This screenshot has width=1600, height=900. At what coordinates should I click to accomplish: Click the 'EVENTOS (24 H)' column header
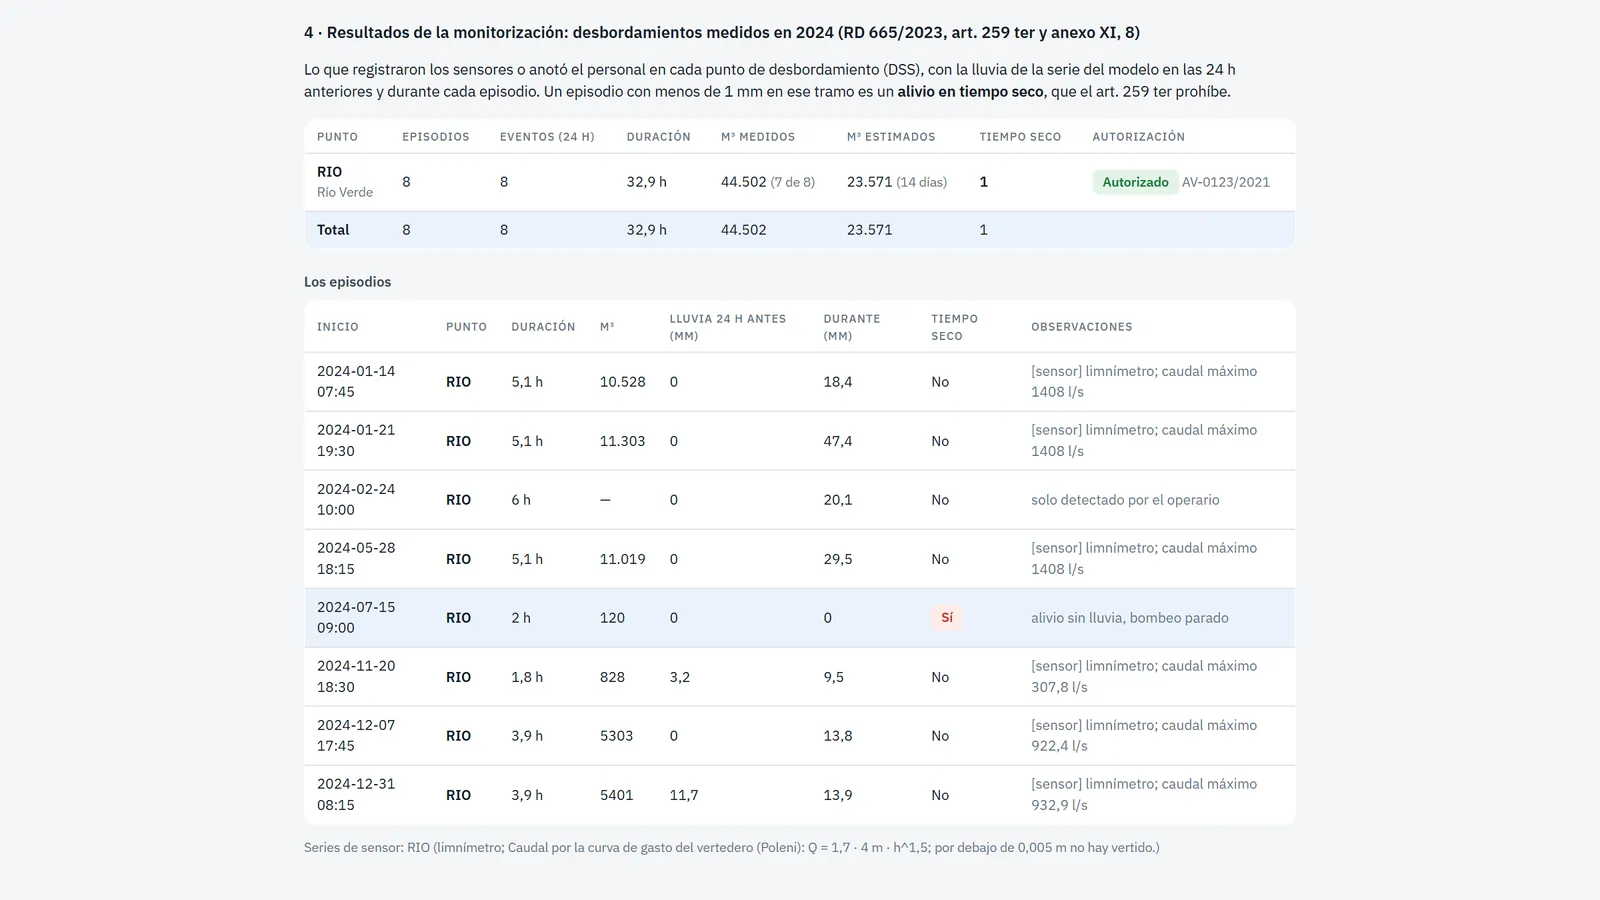(547, 137)
